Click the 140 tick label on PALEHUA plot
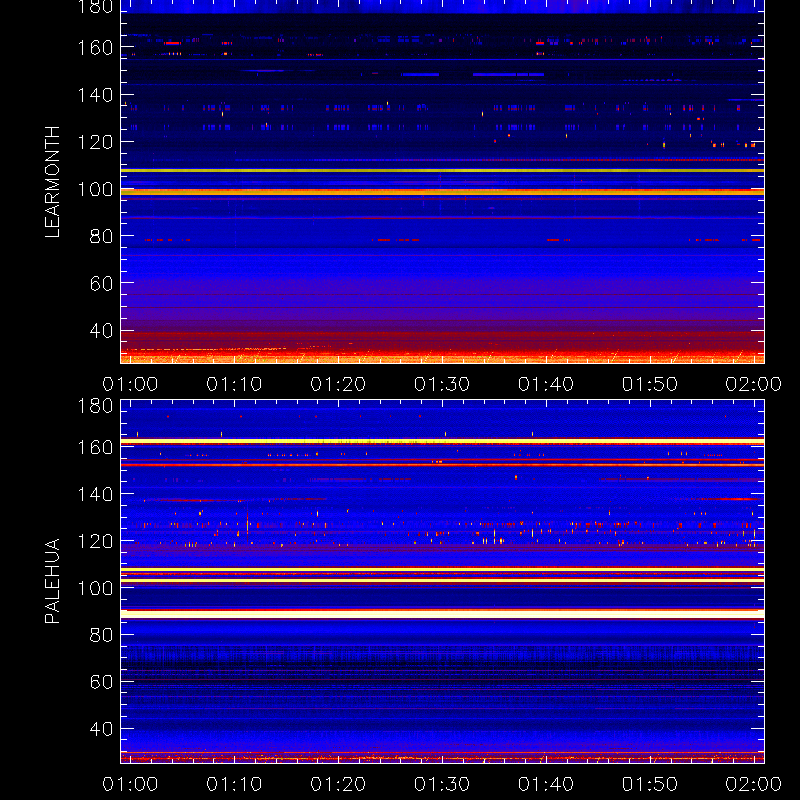 [95, 494]
